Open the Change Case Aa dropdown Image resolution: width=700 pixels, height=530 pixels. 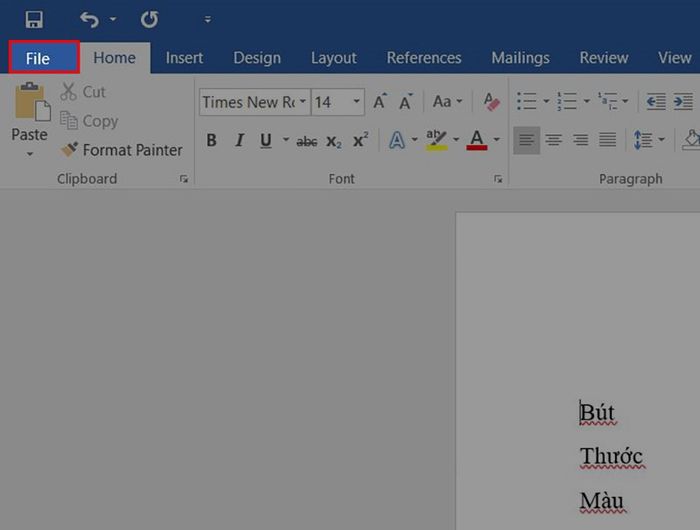(x=448, y=102)
